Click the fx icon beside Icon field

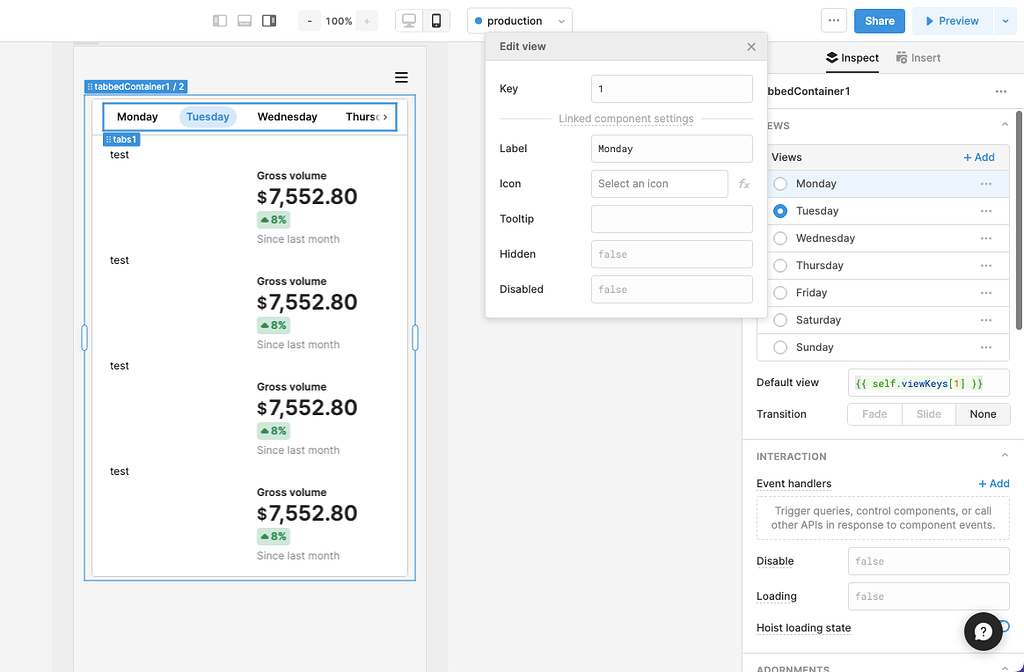point(744,184)
